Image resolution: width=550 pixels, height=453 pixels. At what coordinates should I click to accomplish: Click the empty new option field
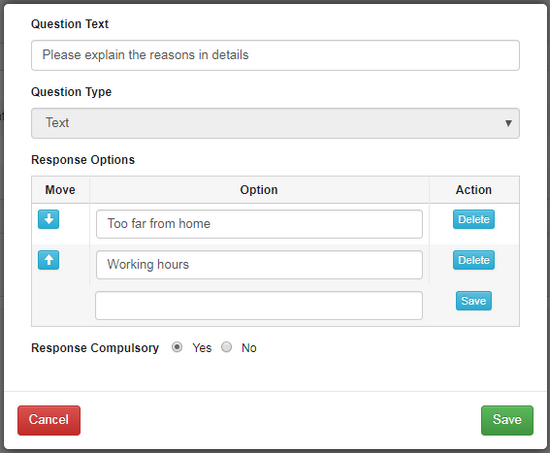[x=259, y=305]
